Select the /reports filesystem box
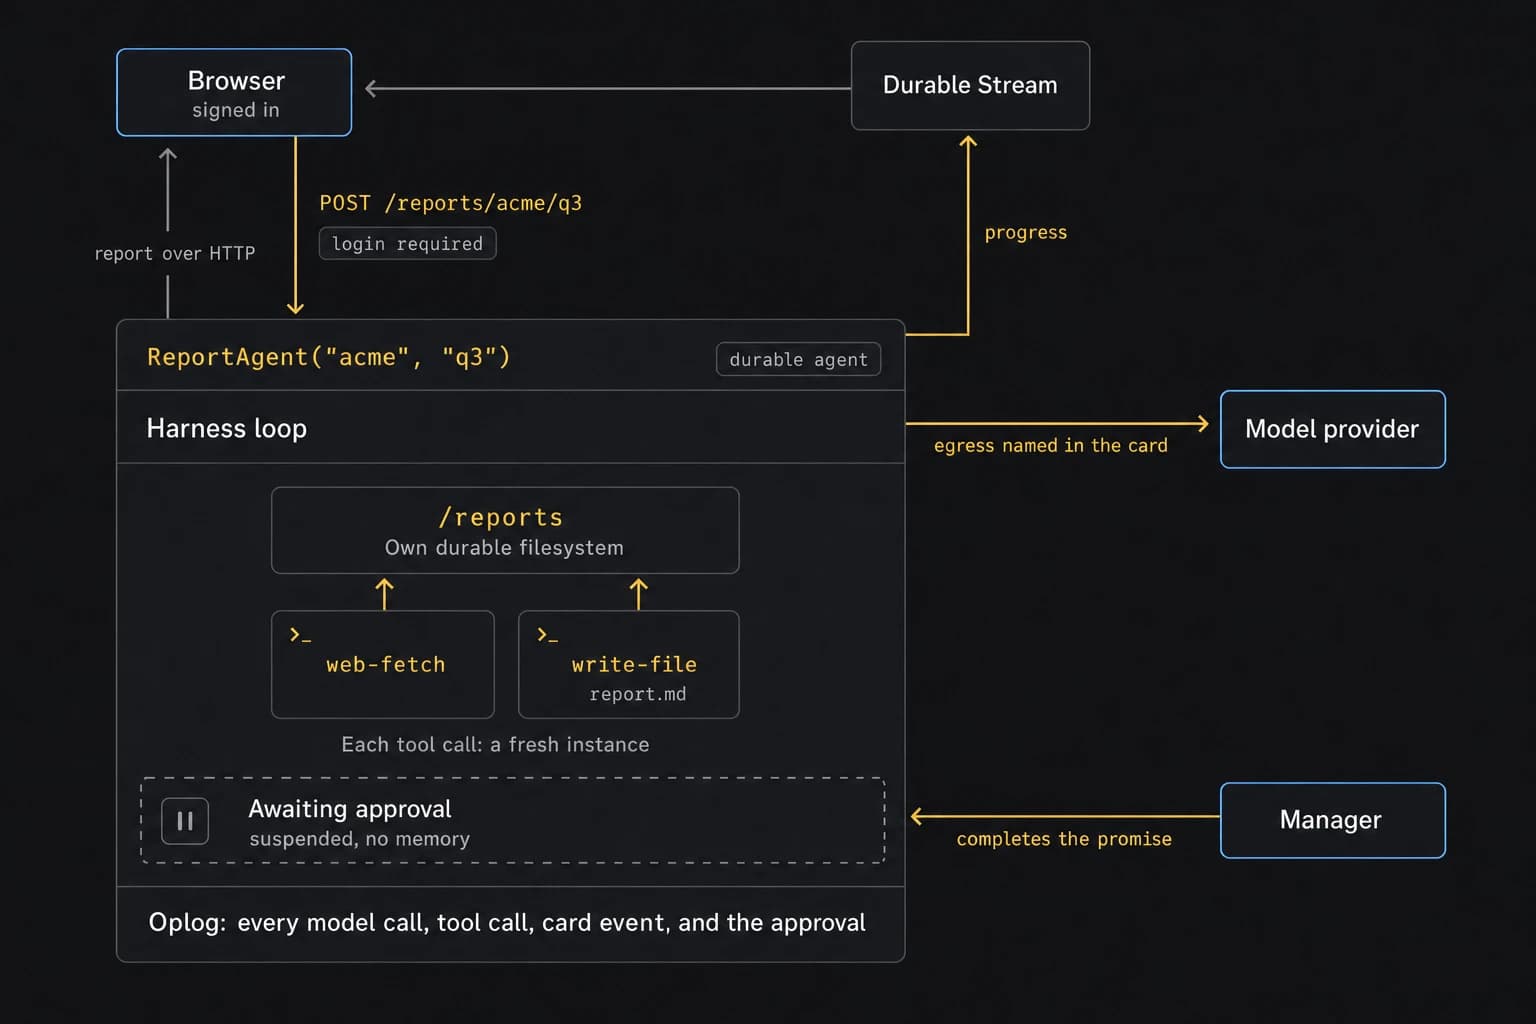 [505, 530]
